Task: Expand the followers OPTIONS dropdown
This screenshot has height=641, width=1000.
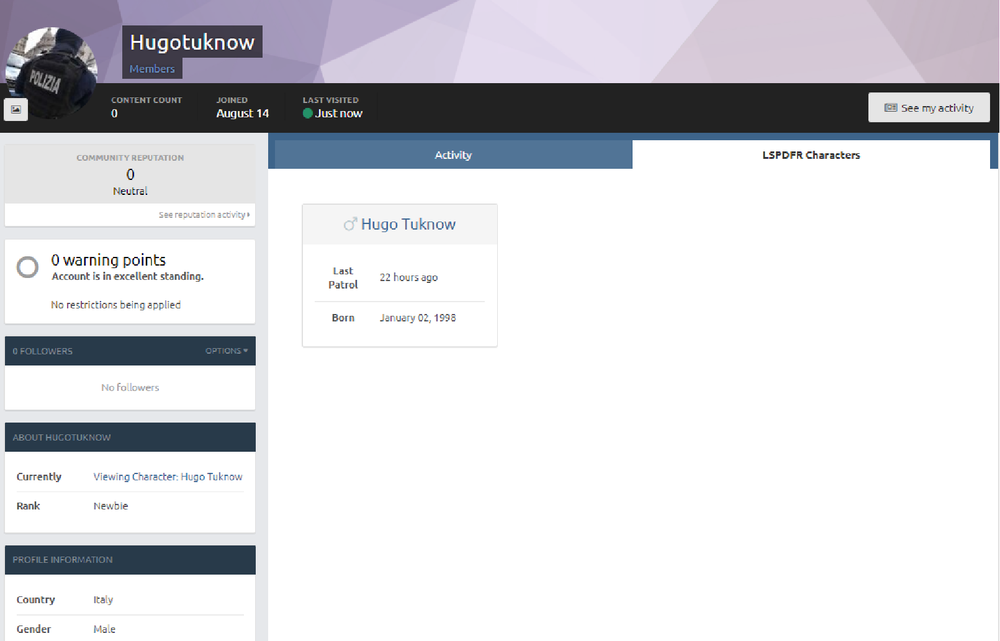Action: [x=226, y=351]
